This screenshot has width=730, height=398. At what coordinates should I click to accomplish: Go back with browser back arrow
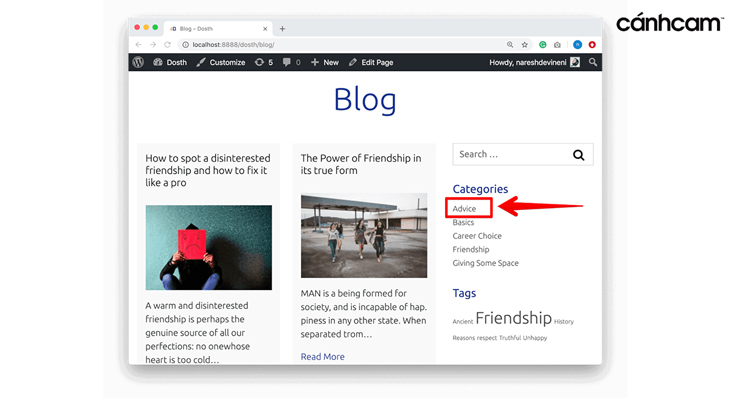pos(138,45)
